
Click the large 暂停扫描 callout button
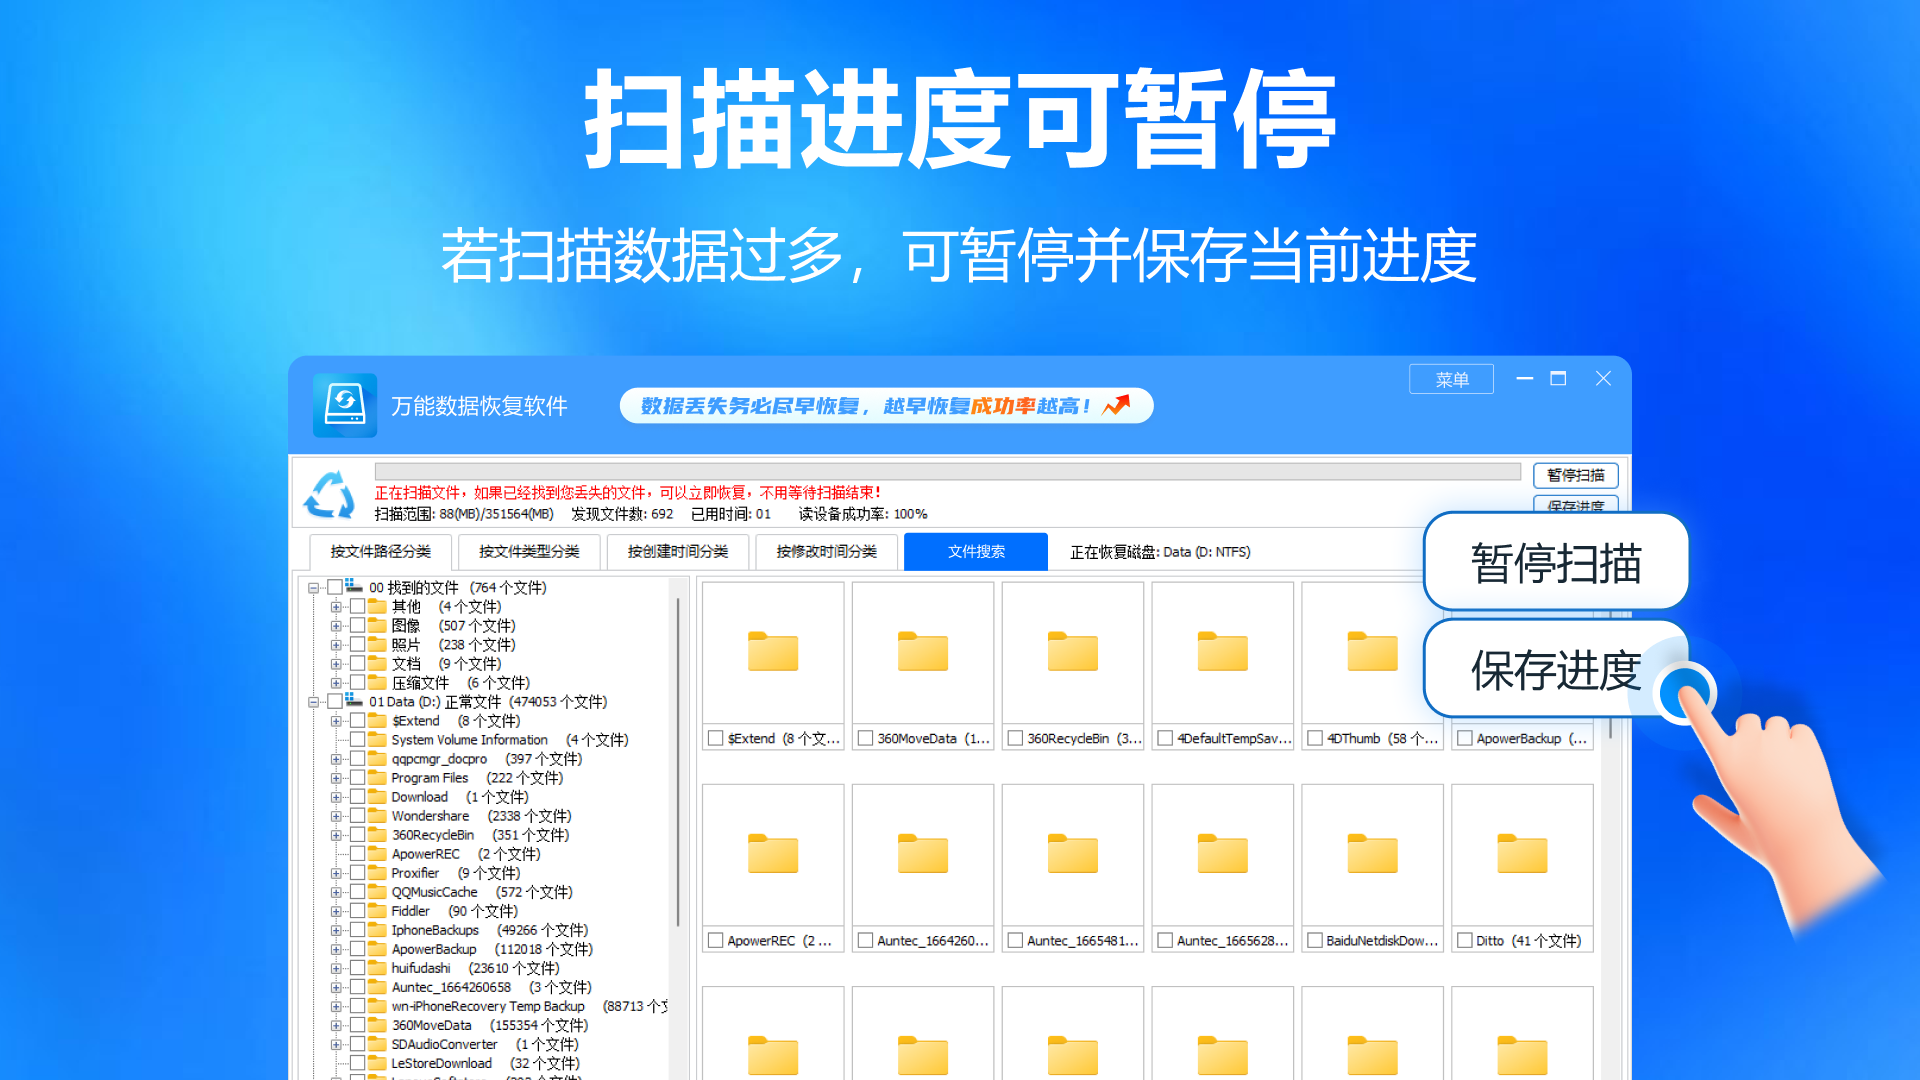(1556, 561)
